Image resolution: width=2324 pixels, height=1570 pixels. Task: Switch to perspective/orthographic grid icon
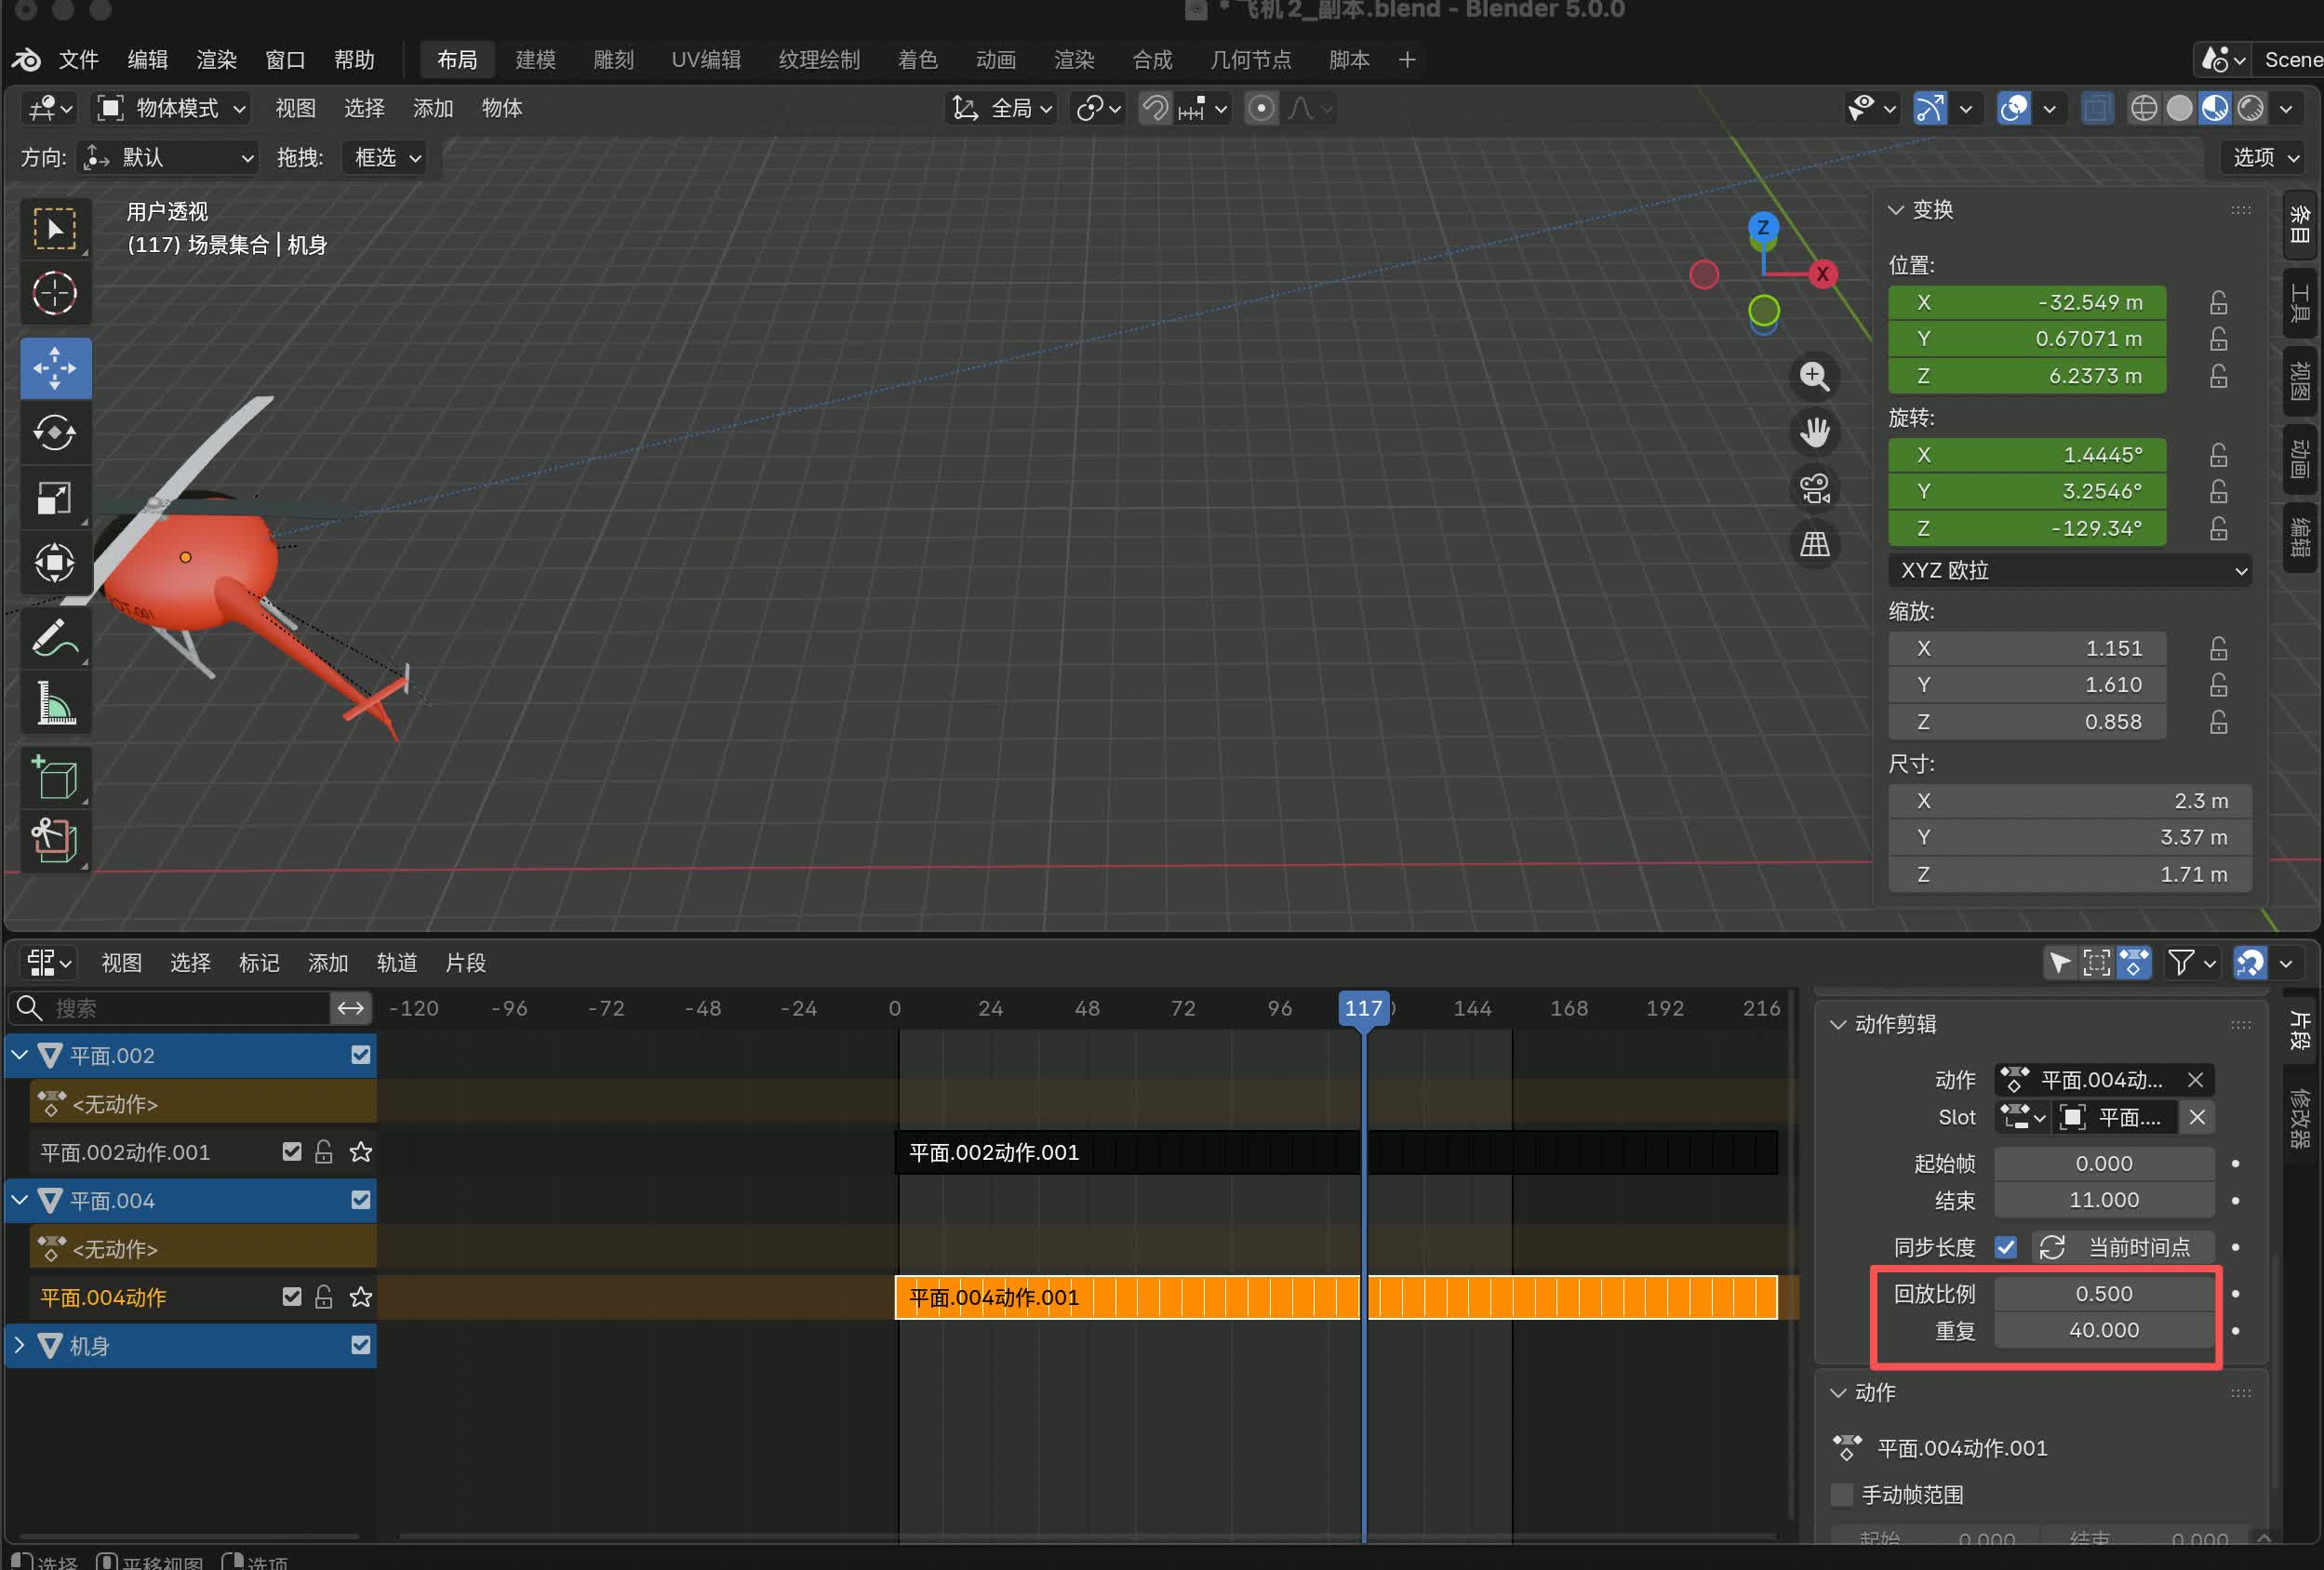(1814, 545)
